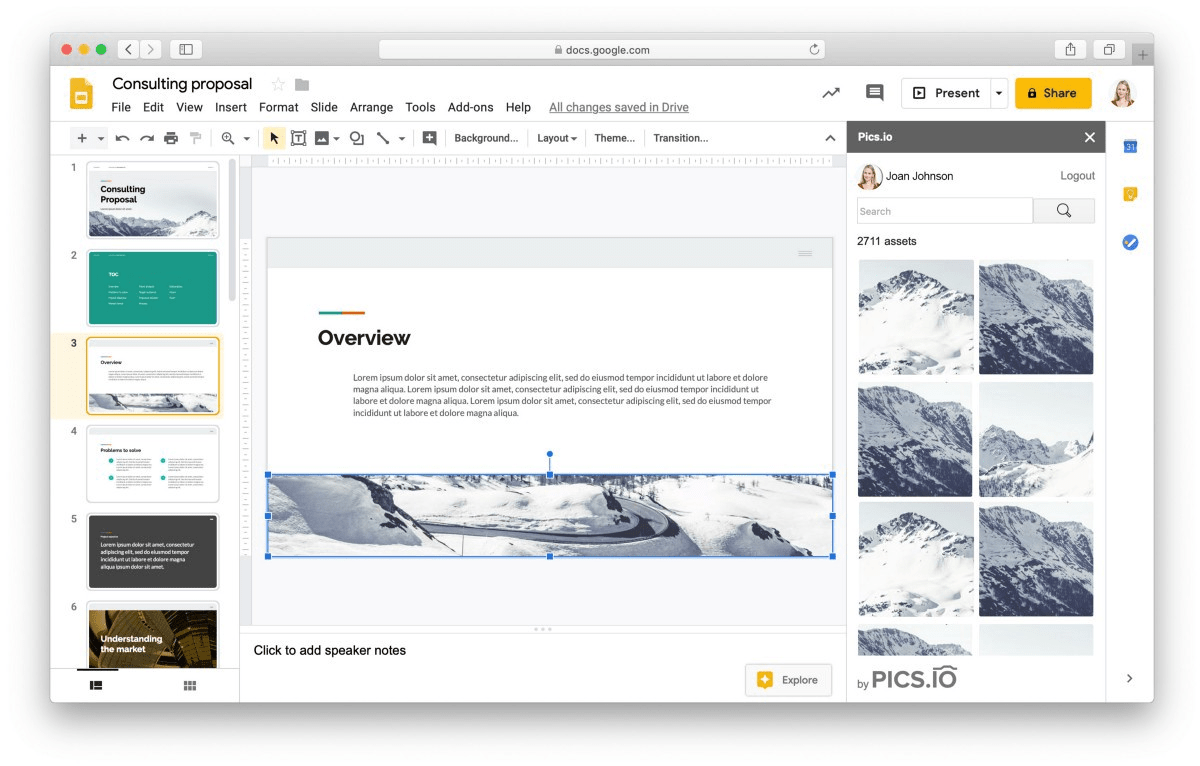Add a new slide with plus button

tap(82, 138)
